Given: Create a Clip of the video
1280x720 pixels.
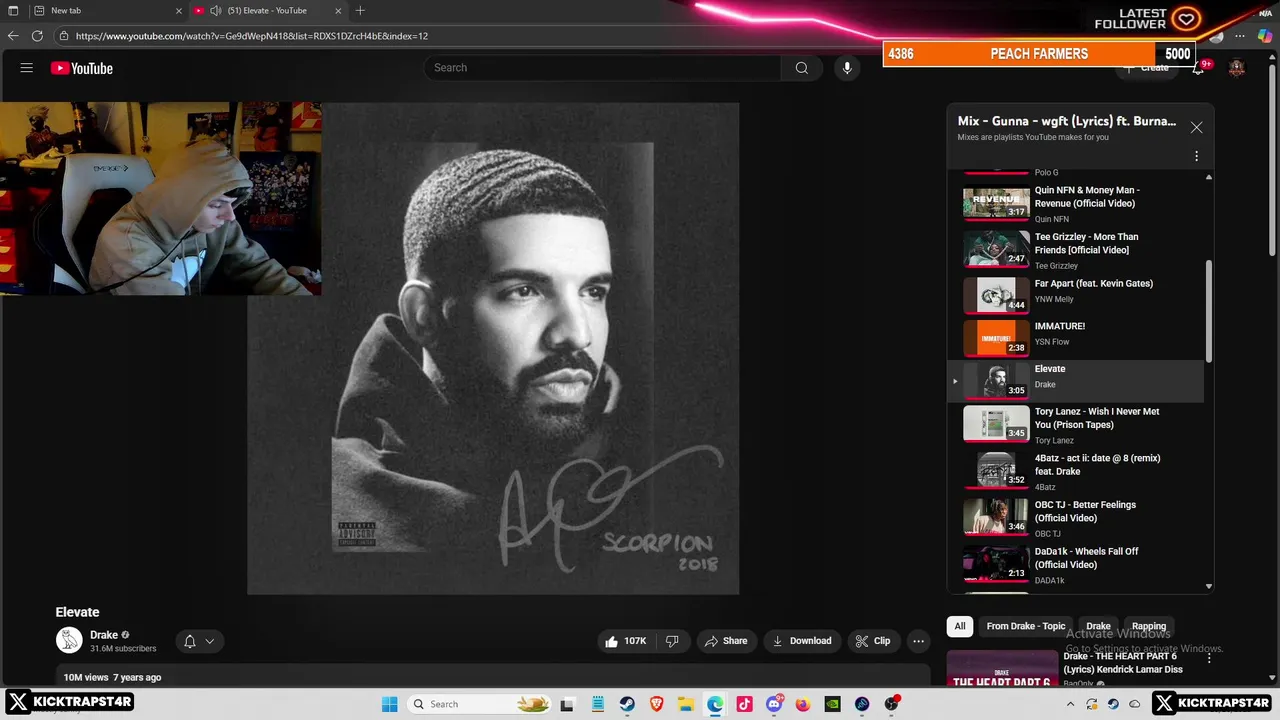Looking at the screenshot, I should tap(873, 641).
